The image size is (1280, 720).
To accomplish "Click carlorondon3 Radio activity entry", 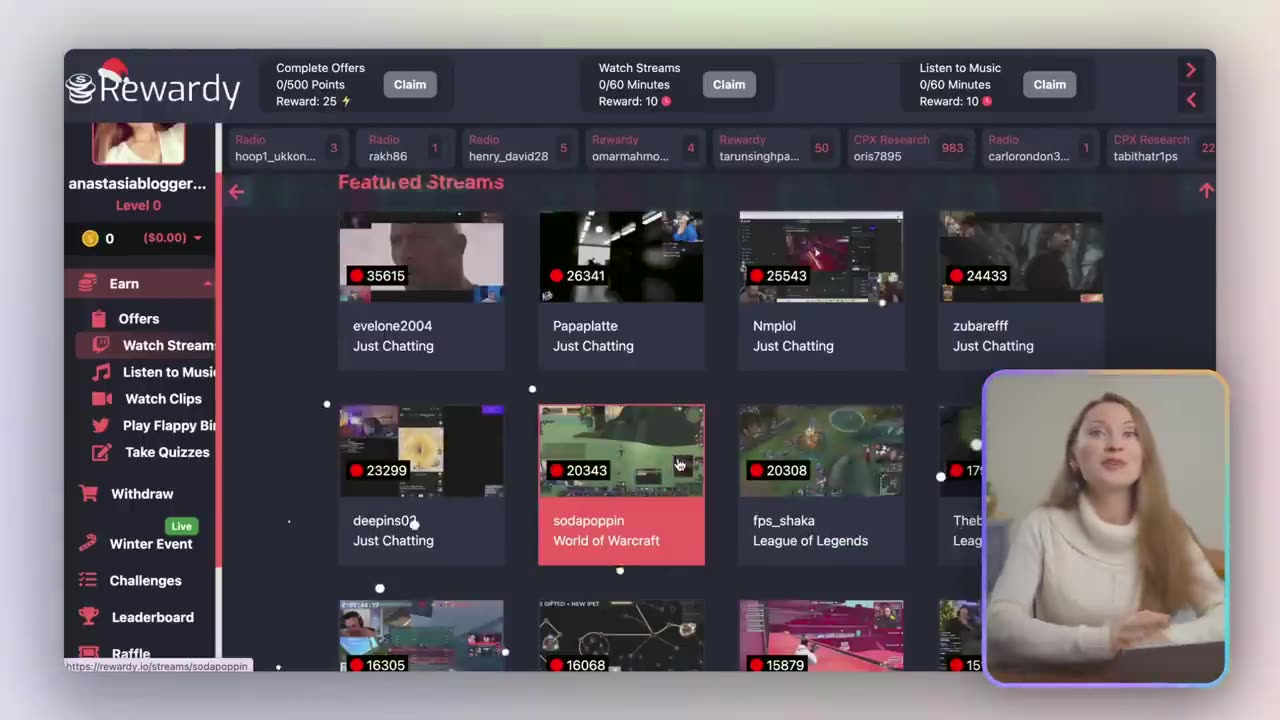I will coord(1039,148).
